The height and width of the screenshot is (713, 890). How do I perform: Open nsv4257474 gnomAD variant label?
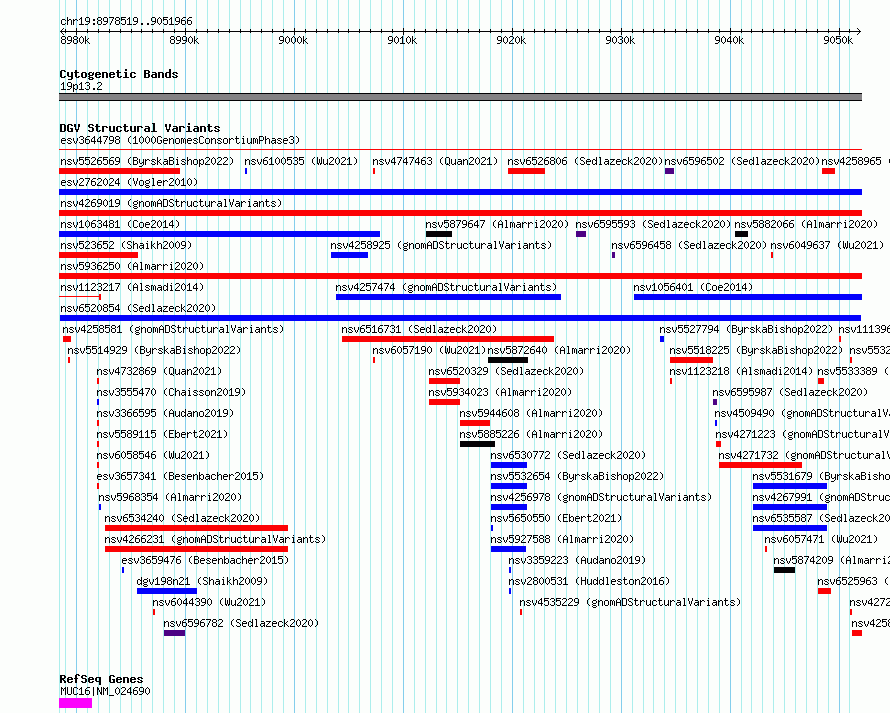[446, 287]
